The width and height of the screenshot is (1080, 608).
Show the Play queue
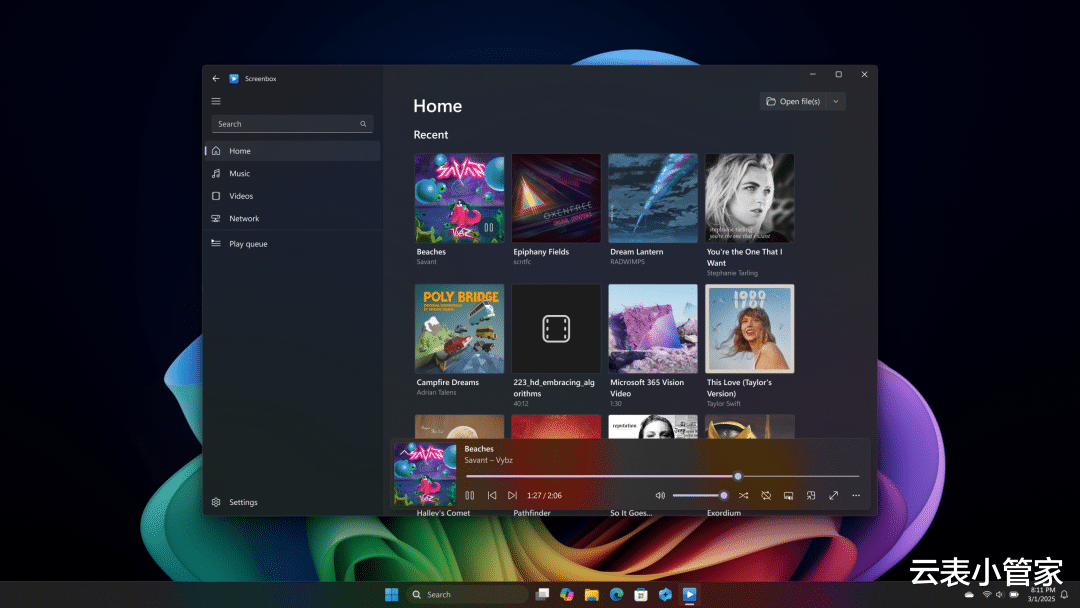[292, 244]
